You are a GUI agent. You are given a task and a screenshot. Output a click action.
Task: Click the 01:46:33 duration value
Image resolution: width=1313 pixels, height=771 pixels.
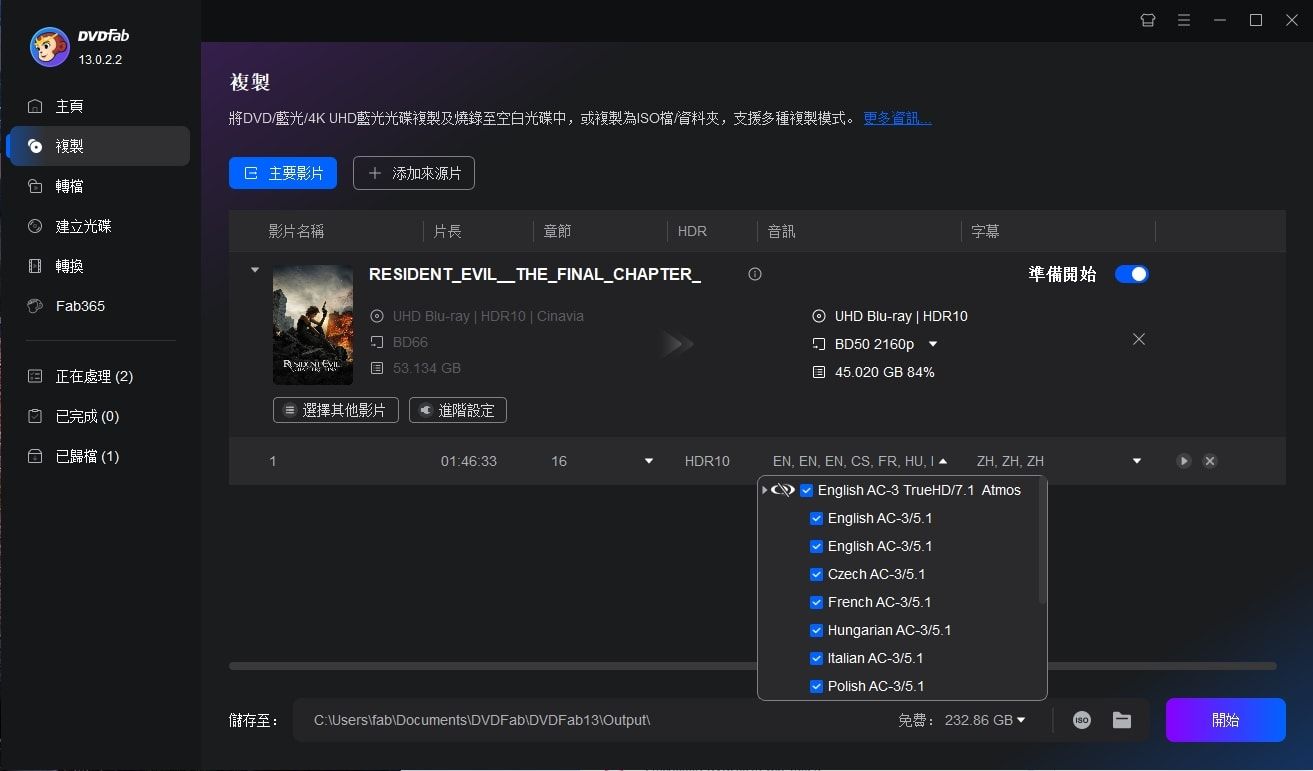pos(469,461)
